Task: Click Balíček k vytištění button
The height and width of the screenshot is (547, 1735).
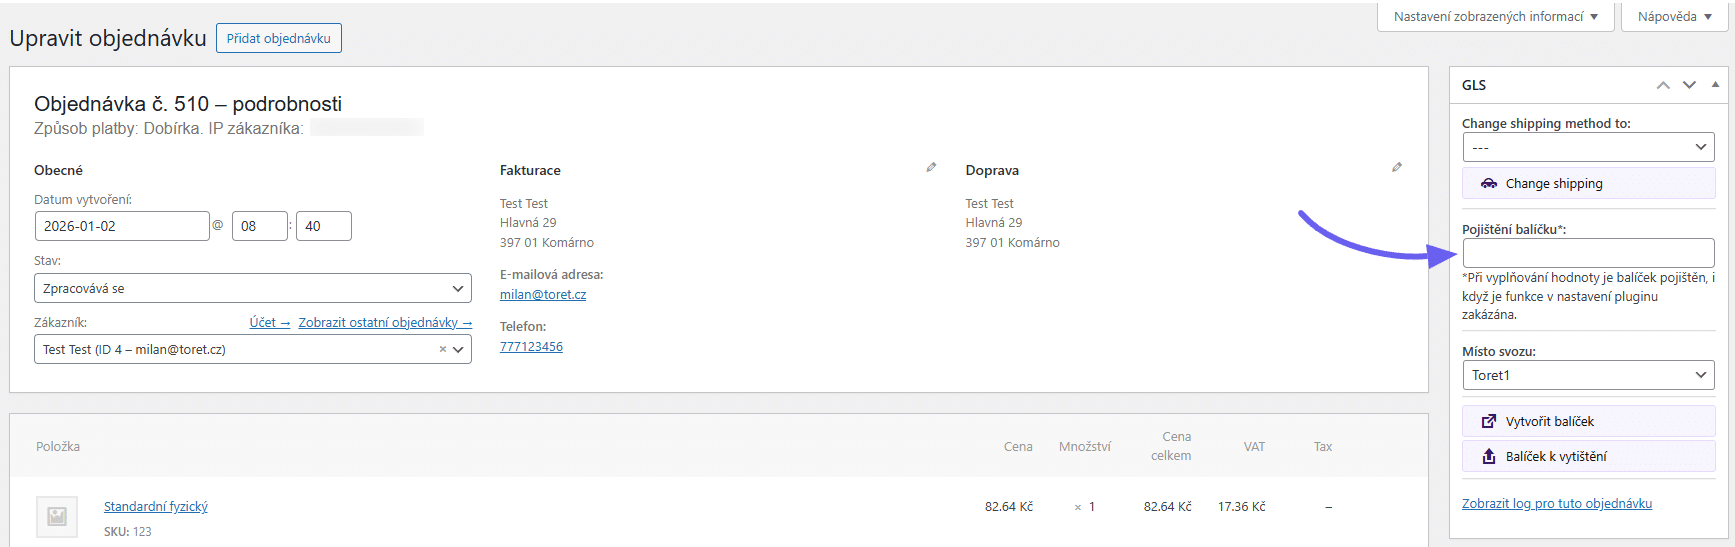Action: 1588,456
